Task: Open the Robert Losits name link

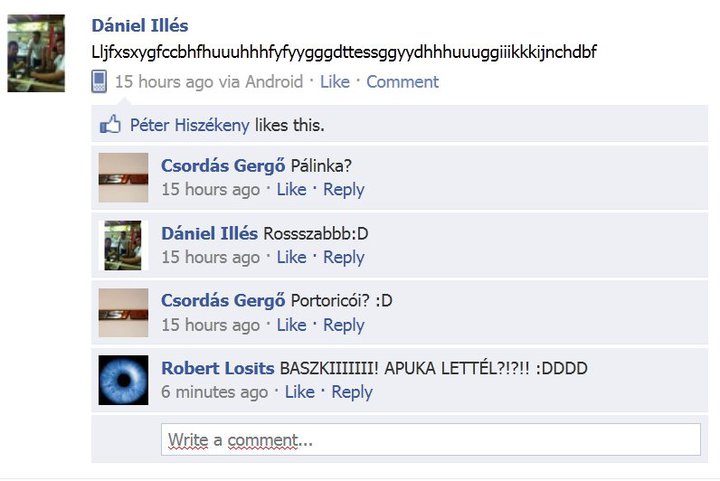Action: [218, 368]
